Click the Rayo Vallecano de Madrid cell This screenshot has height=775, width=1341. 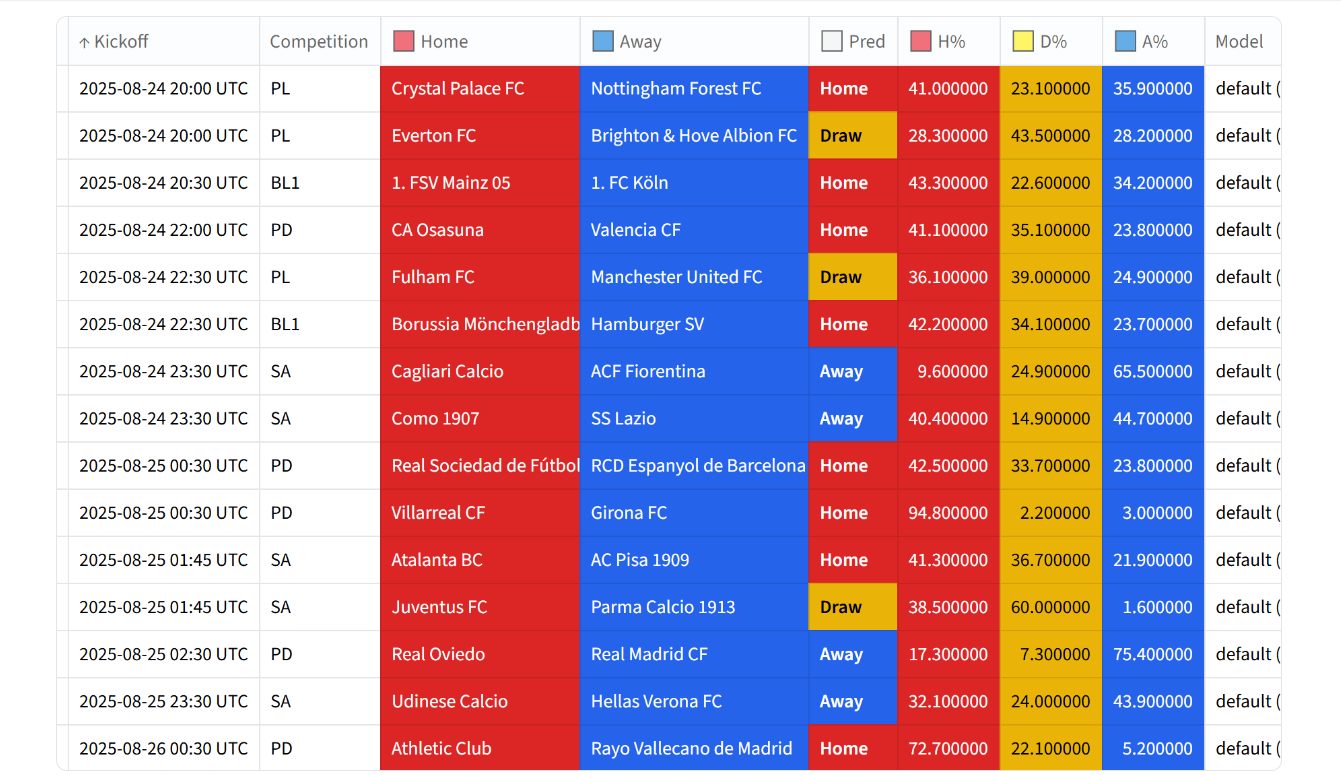click(691, 748)
